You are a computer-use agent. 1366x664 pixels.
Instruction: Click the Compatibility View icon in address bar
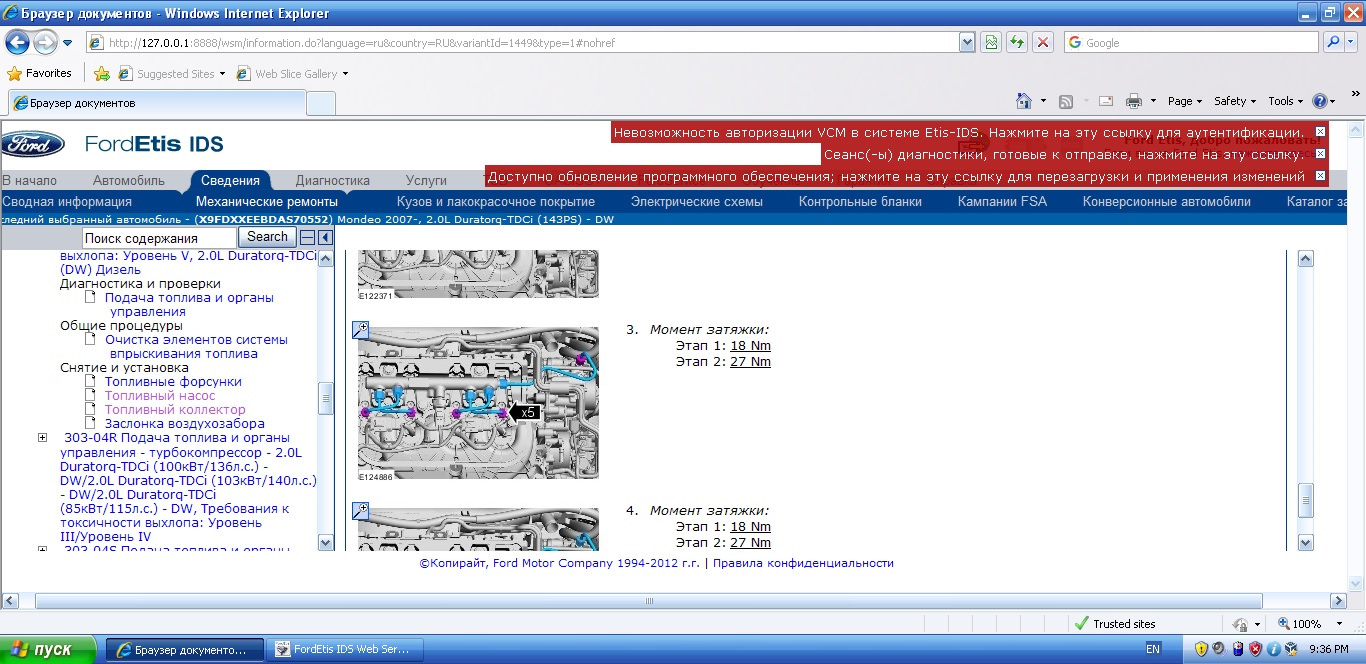(x=991, y=43)
